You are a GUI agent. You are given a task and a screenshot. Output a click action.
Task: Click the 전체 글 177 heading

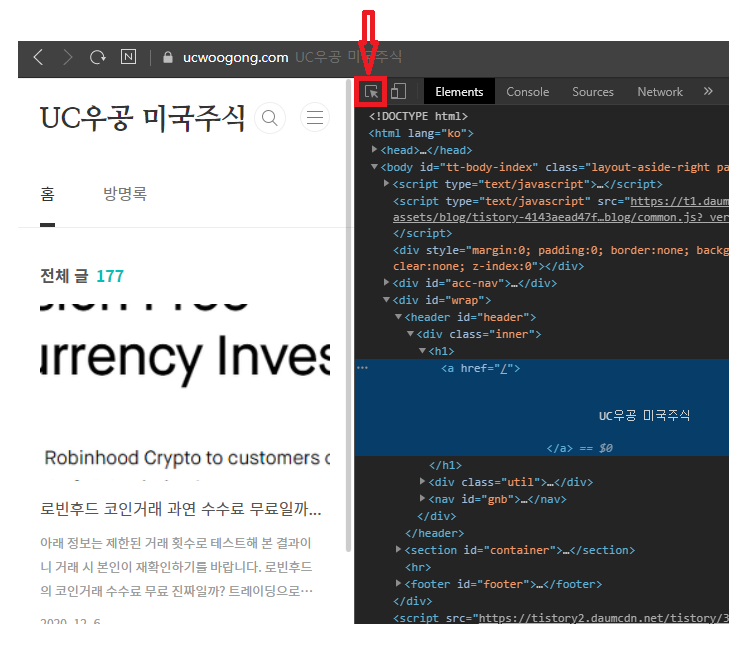[x=82, y=276]
